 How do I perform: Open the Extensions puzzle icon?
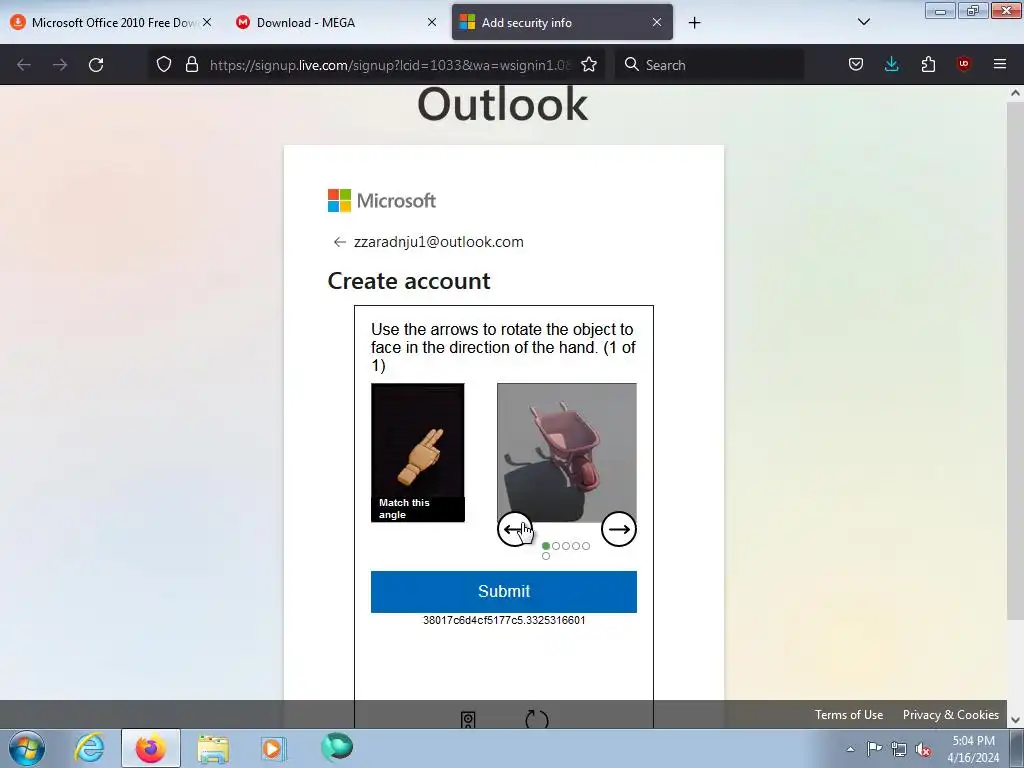click(x=928, y=64)
